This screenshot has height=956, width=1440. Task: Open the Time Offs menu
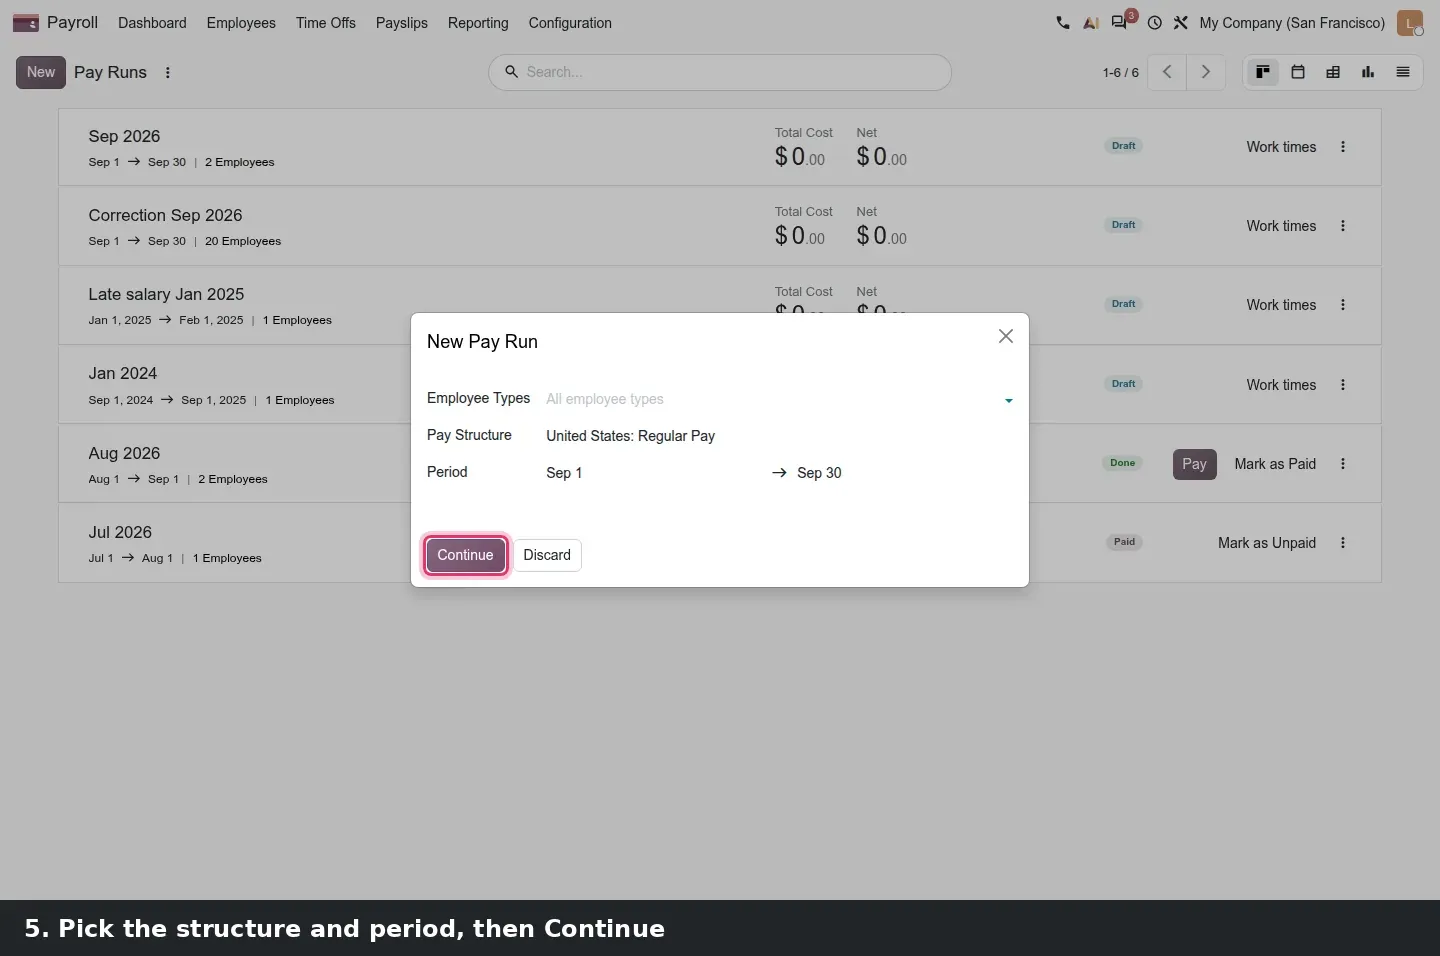[326, 23]
